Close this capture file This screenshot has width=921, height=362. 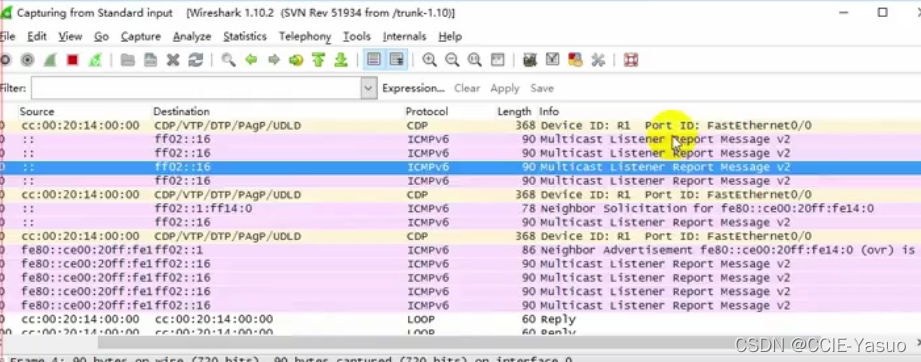coord(173,60)
